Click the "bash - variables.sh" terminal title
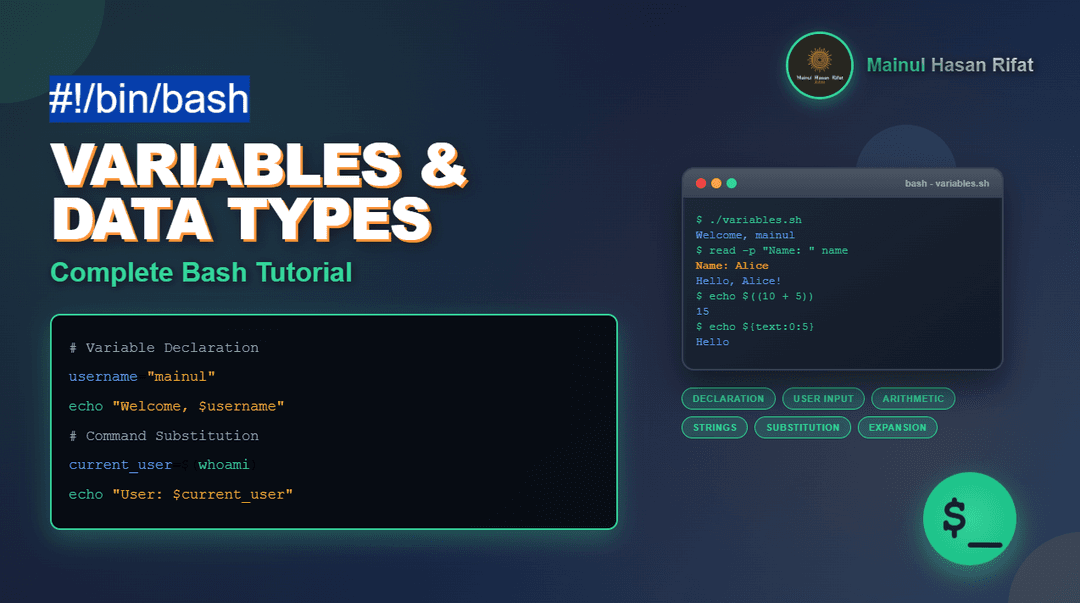This screenshot has height=603, width=1080. 946,183
